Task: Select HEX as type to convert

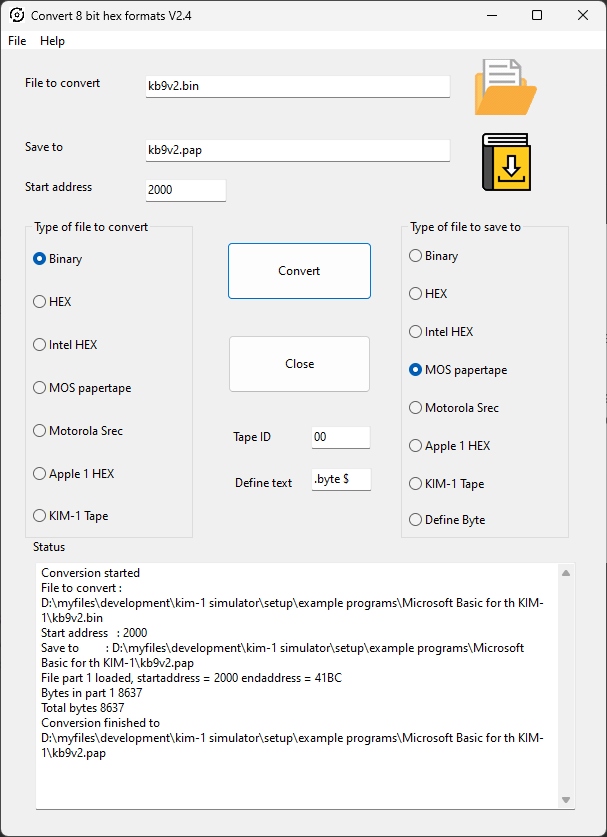Action: [52, 302]
